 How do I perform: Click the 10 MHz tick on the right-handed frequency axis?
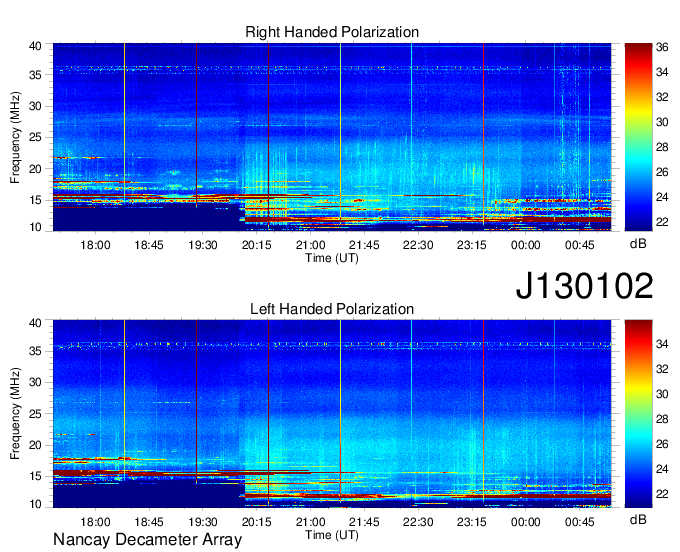[x=35, y=227]
